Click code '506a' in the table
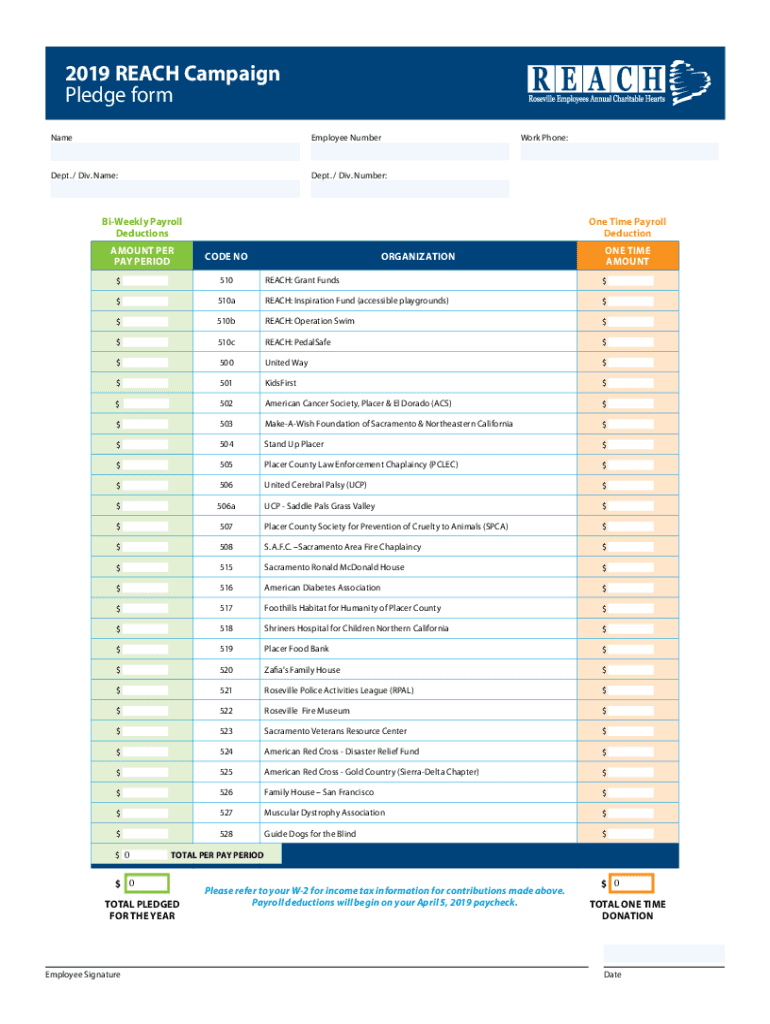 pos(226,506)
